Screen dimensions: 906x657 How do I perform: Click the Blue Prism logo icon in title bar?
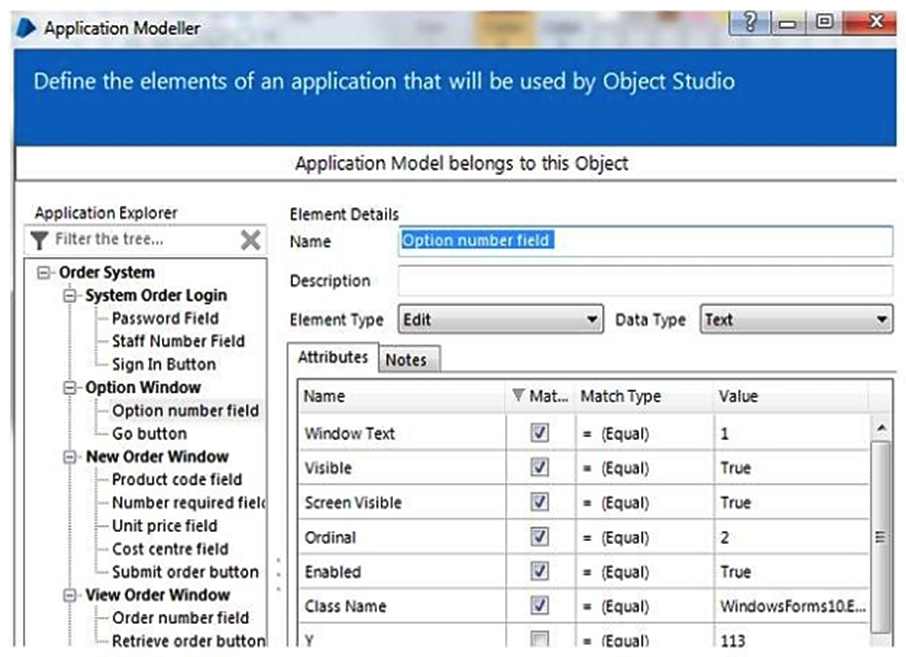[25, 28]
